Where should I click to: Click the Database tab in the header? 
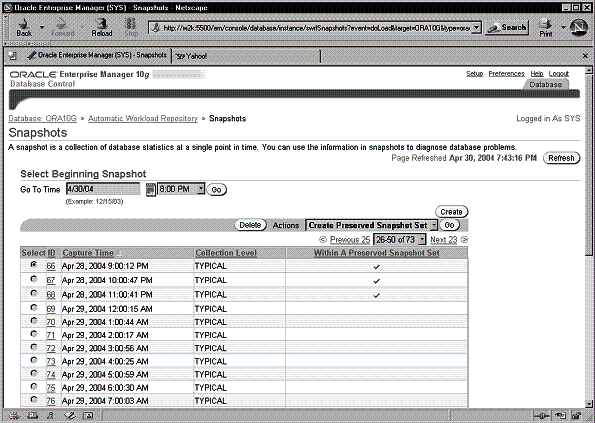click(545, 85)
